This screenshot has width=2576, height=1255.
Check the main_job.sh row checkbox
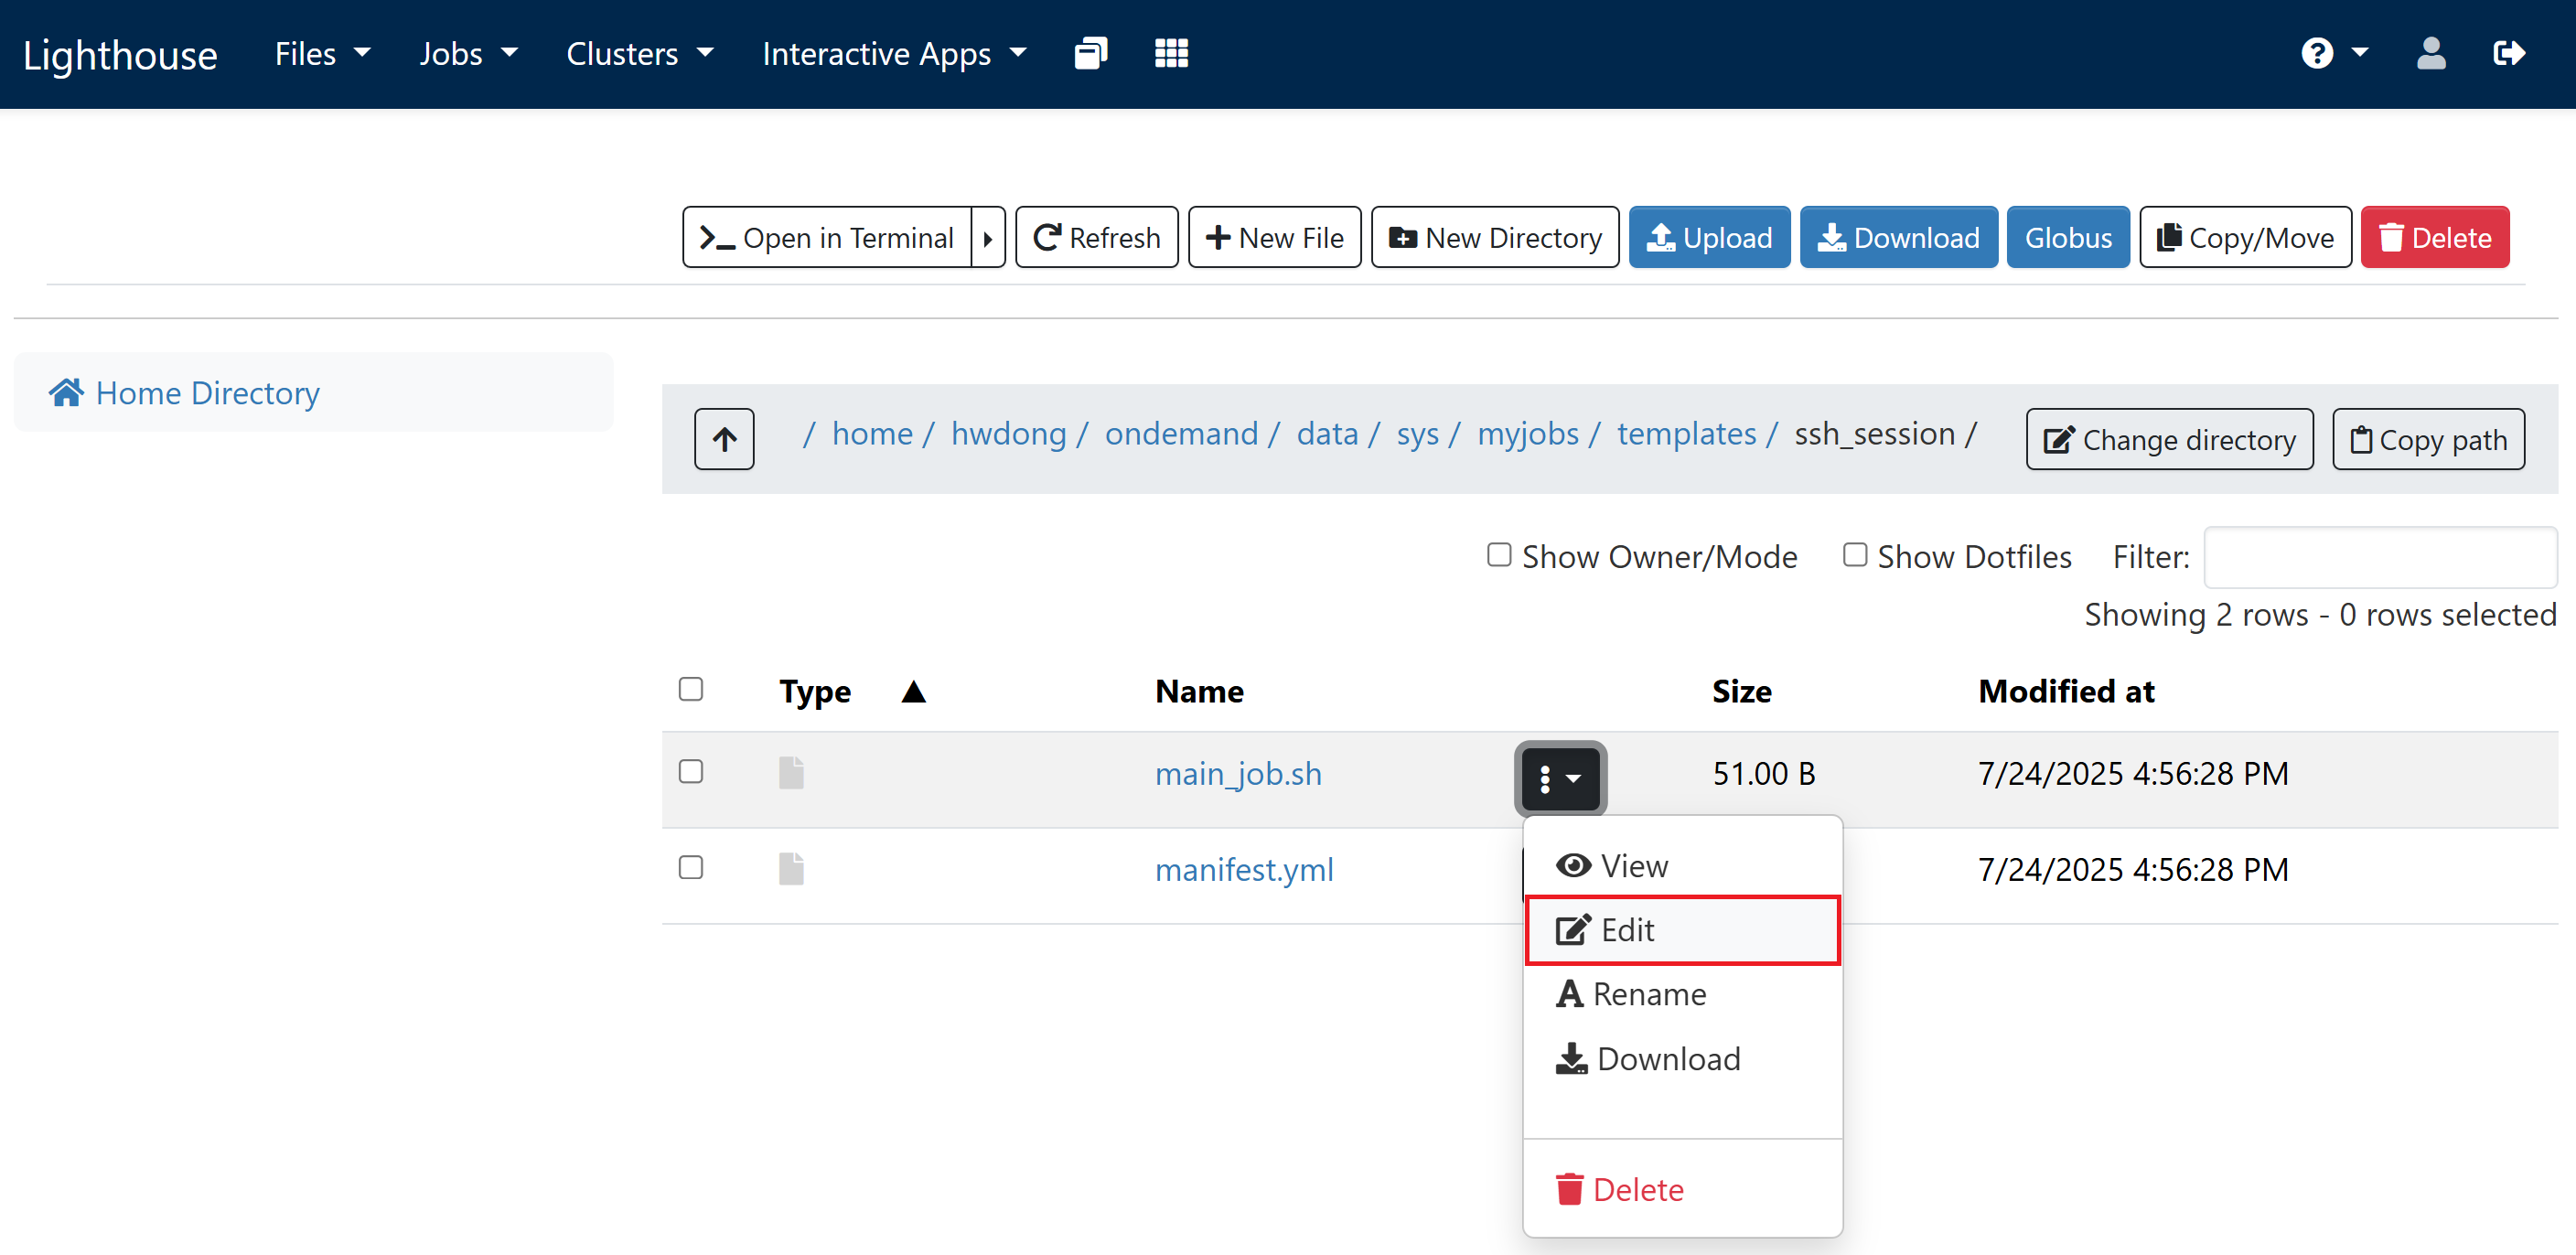click(691, 771)
